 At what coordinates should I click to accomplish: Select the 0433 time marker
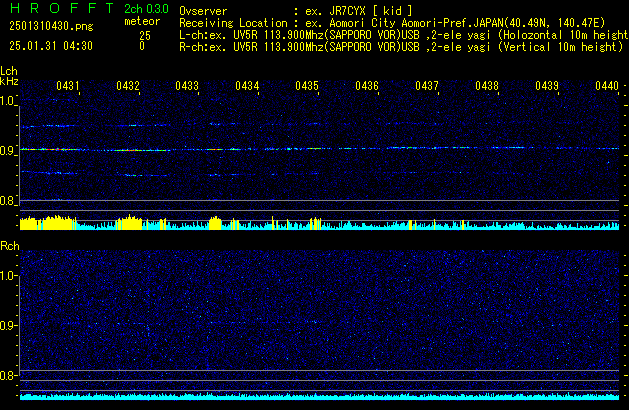(187, 86)
